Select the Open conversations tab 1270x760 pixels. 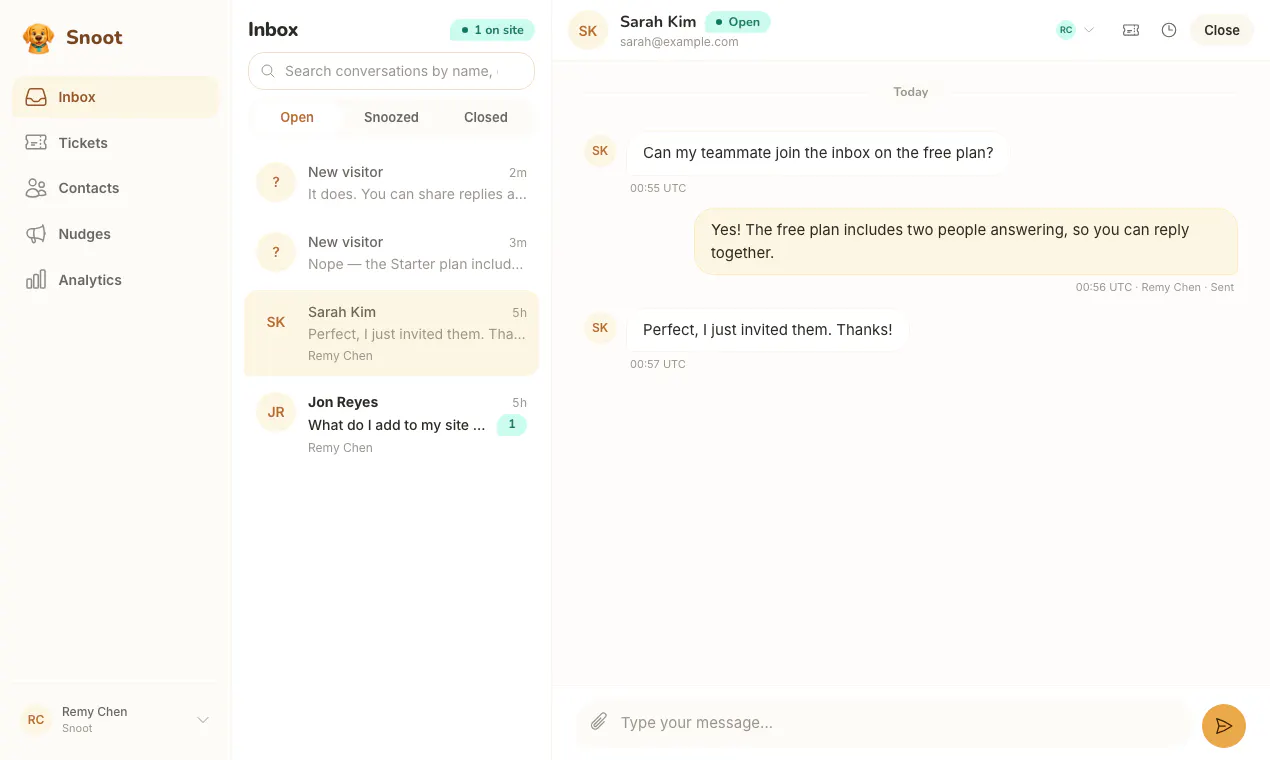tap(297, 117)
